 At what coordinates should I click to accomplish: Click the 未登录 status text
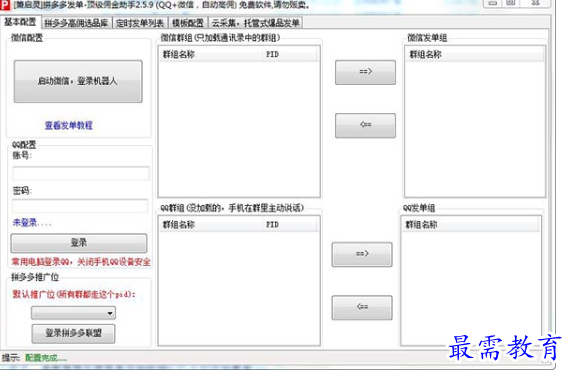tap(32, 223)
